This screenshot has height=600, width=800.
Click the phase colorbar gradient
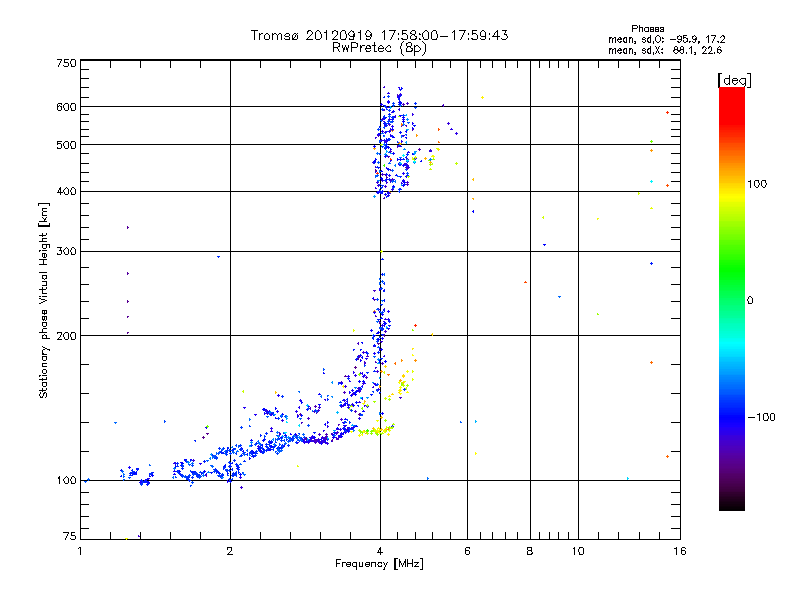click(732, 299)
